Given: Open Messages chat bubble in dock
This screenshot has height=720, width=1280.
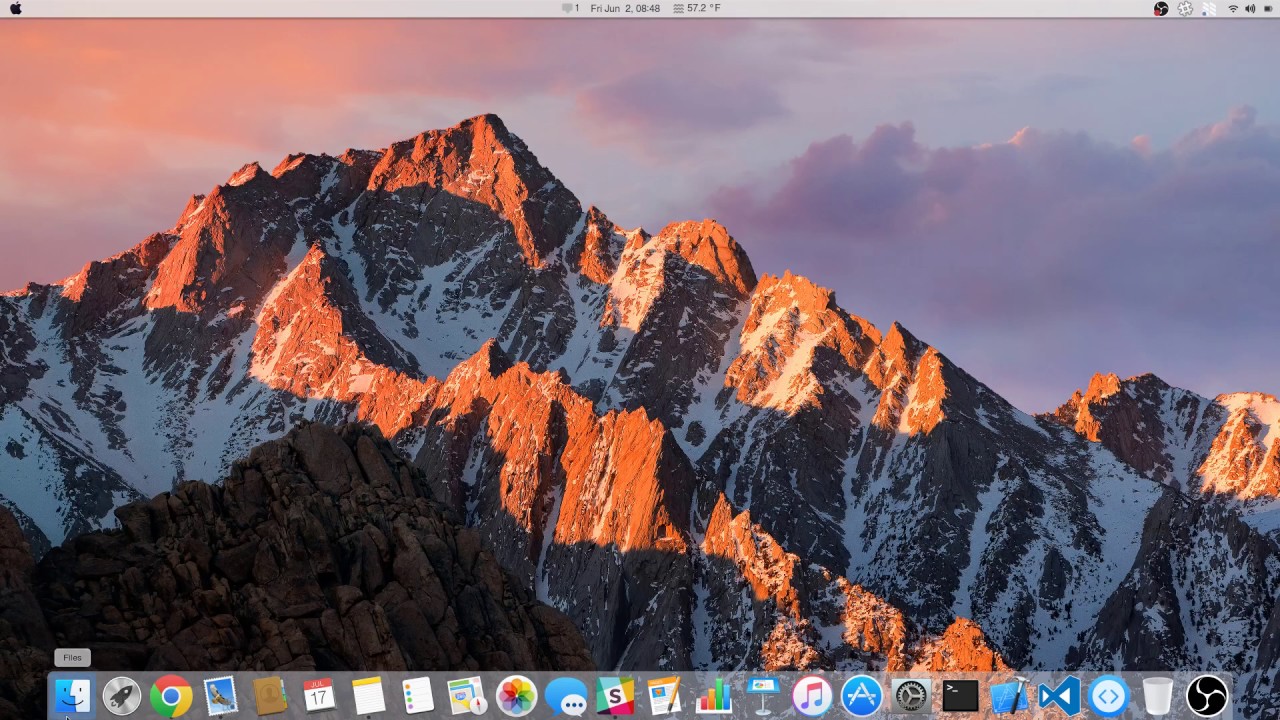Looking at the screenshot, I should click(x=566, y=696).
